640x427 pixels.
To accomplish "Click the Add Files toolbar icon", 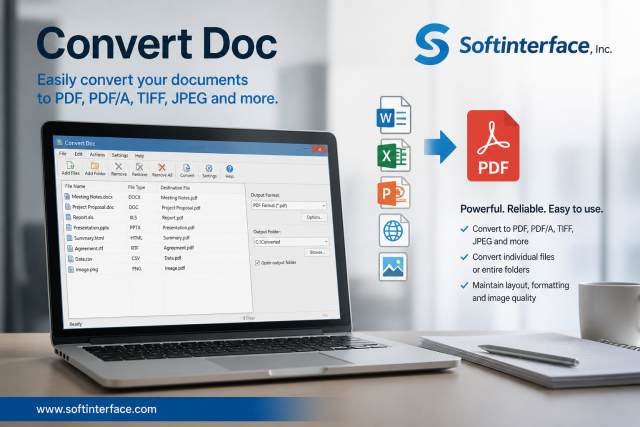I will point(70,165).
